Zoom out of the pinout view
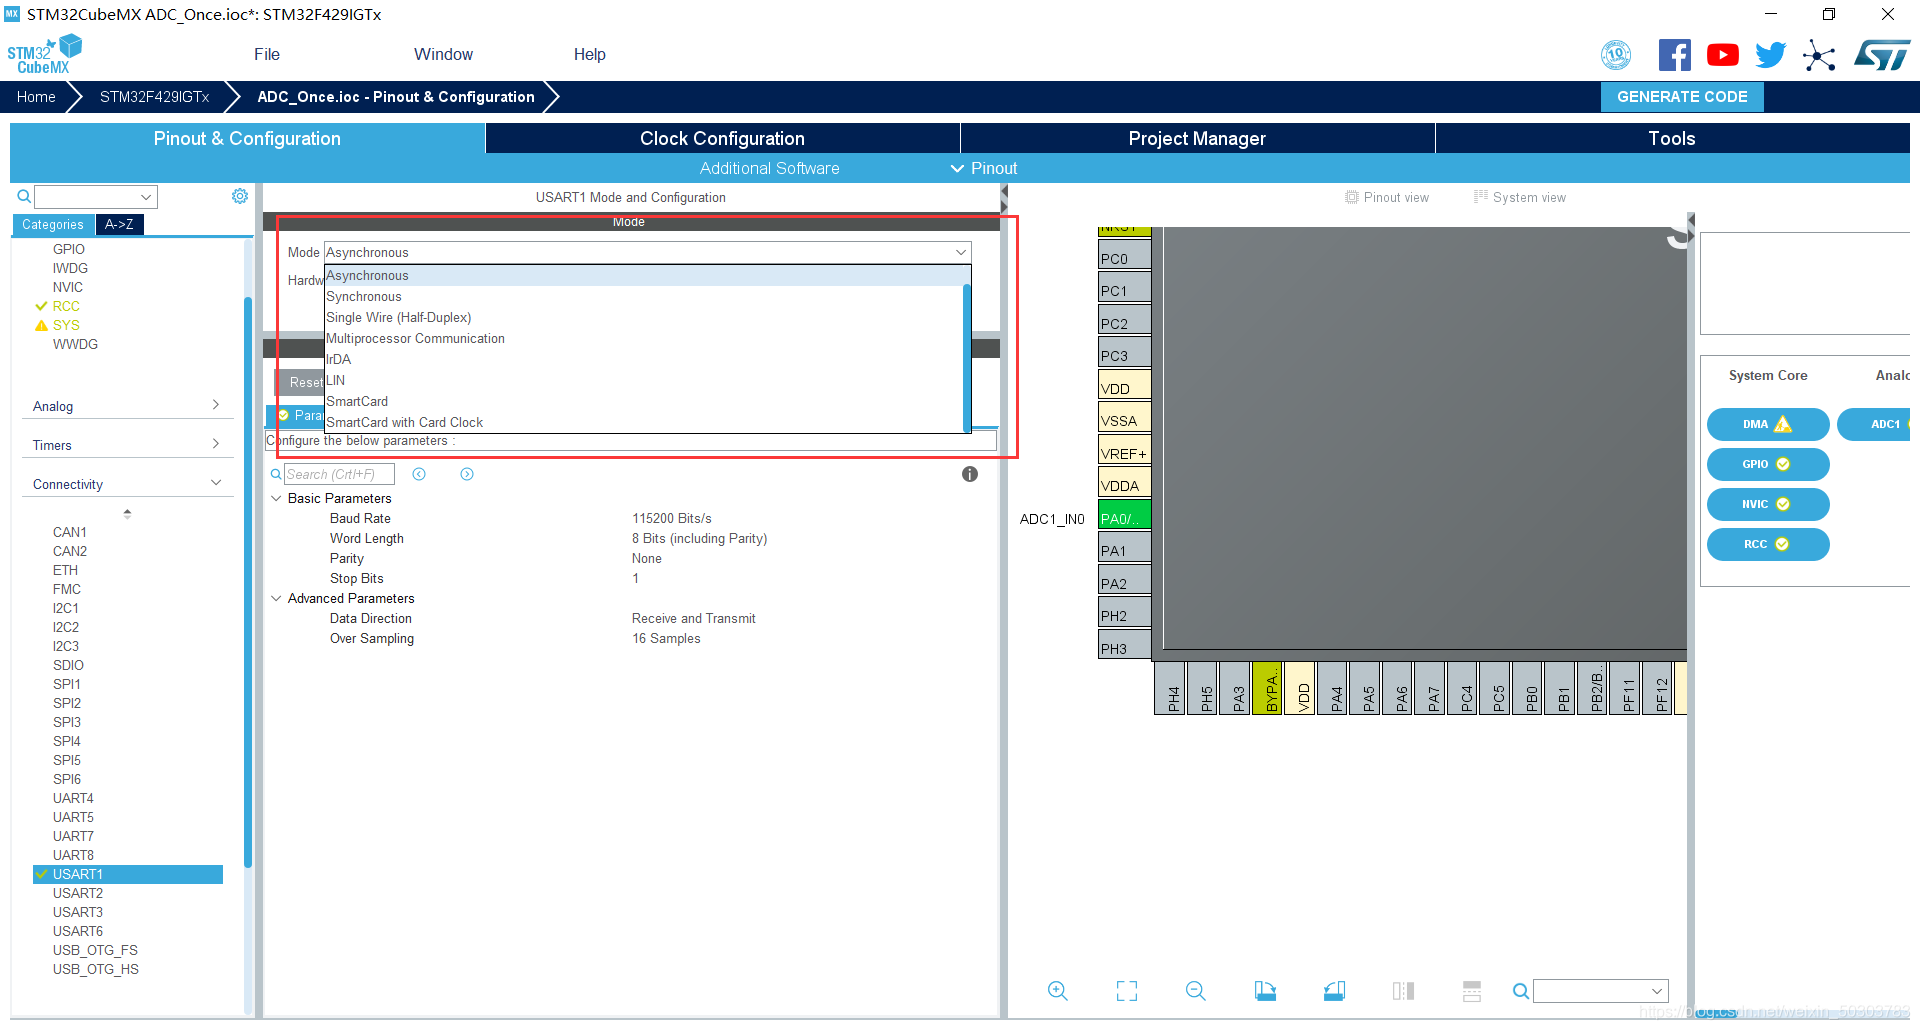Viewport: 1920px width, 1030px height. [x=1195, y=991]
